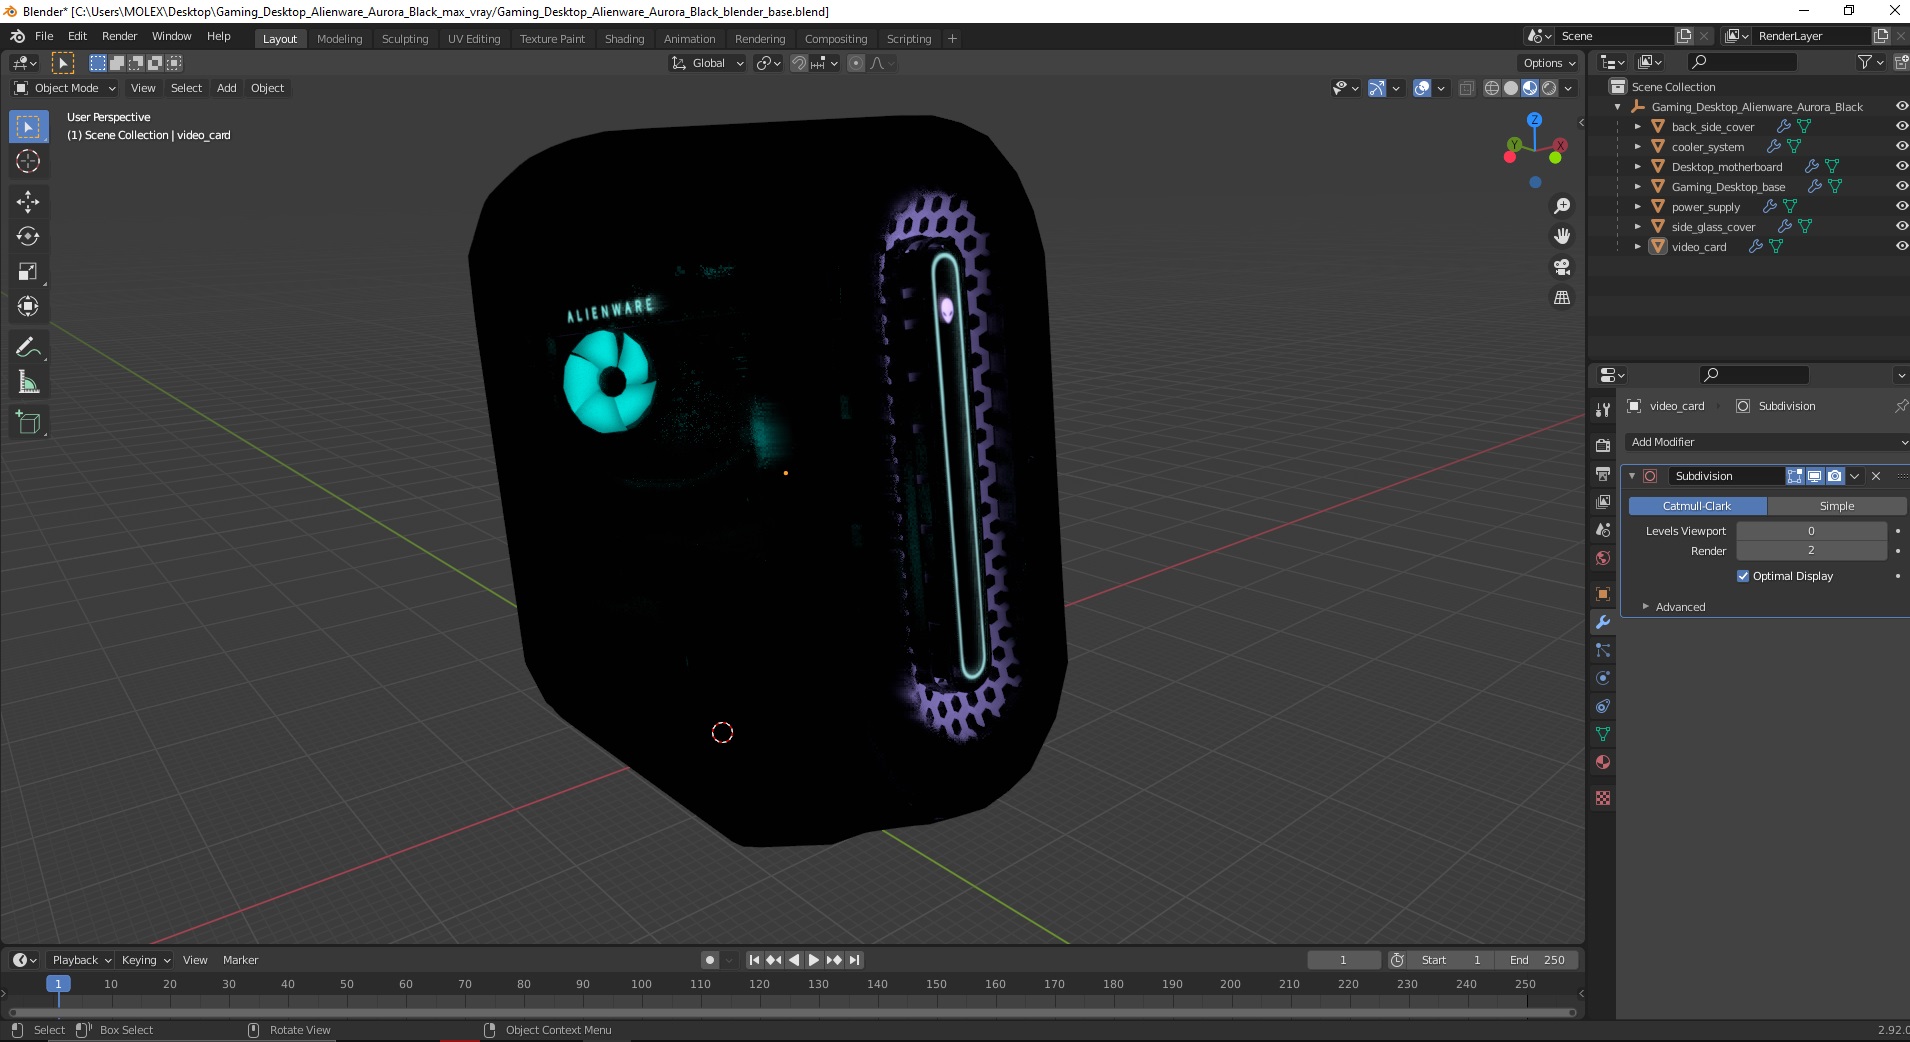Hide Desktop_motherboard using its eye icon

click(1901, 167)
